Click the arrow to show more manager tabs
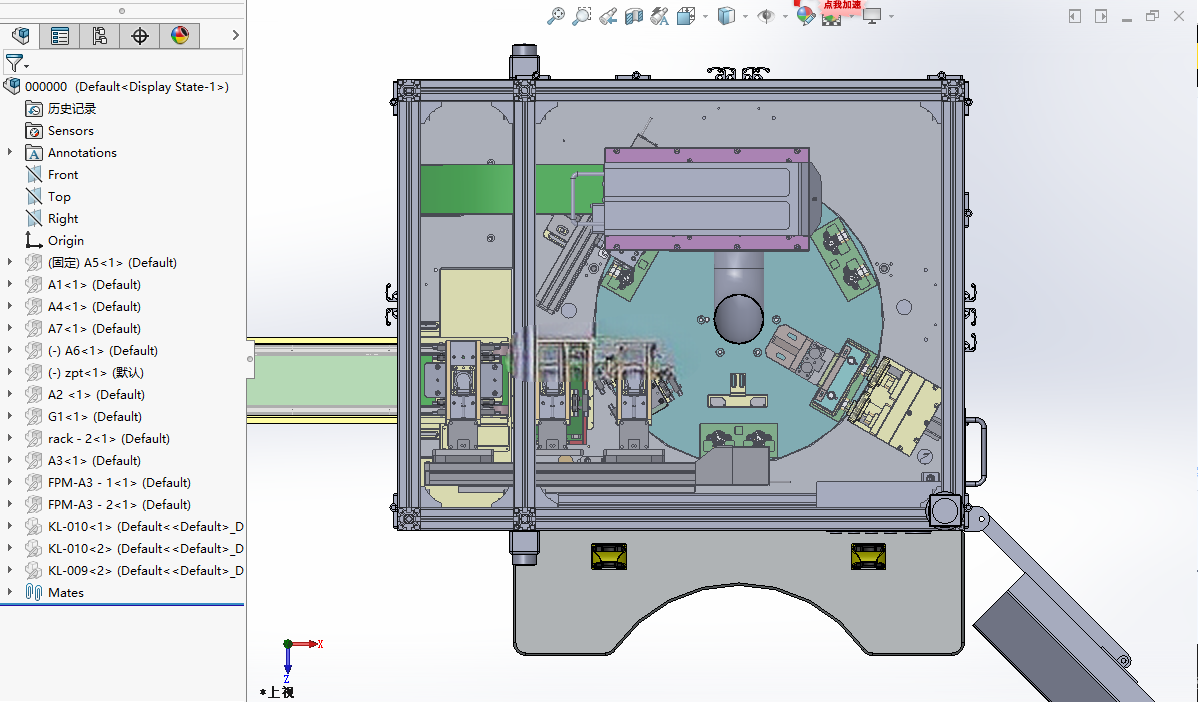 click(x=235, y=35)
